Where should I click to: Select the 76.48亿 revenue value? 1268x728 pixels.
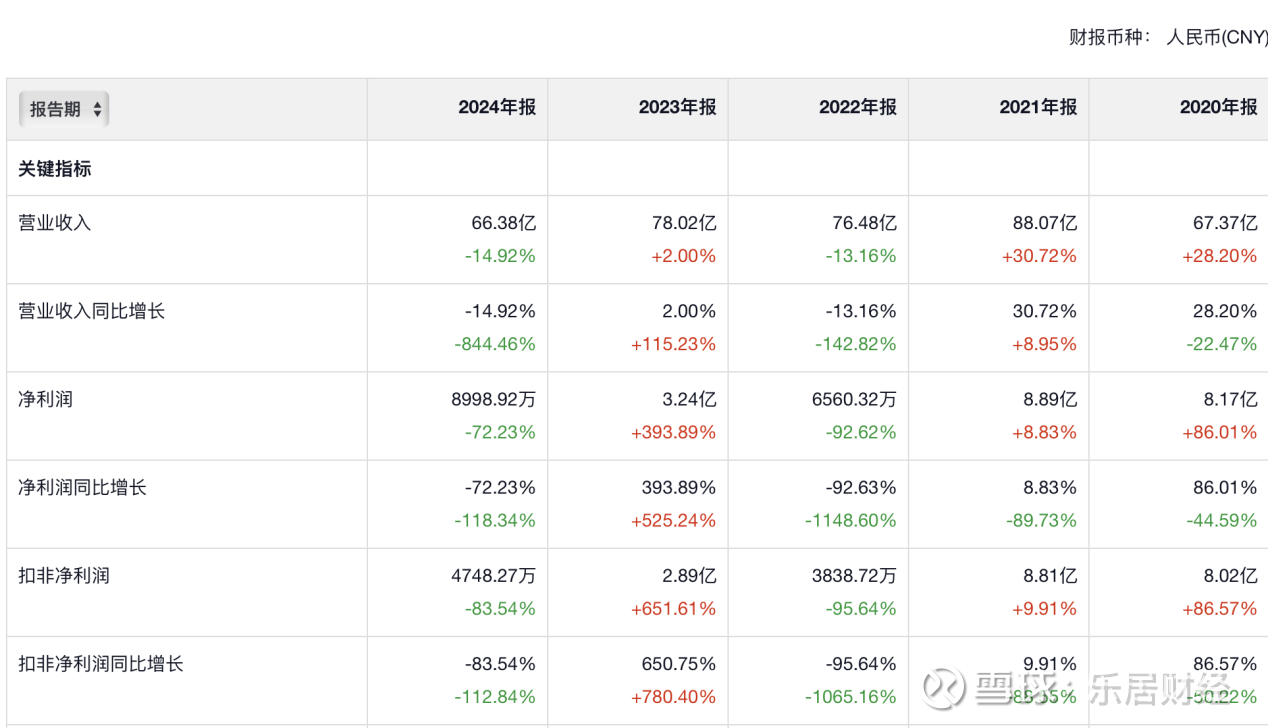(865, 223)
